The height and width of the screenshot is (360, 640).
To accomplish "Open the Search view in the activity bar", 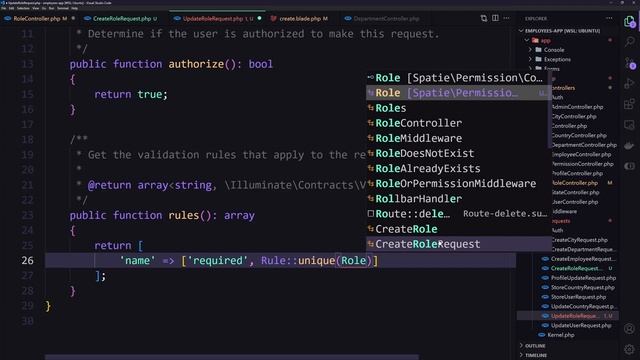I will coord(629,41).
